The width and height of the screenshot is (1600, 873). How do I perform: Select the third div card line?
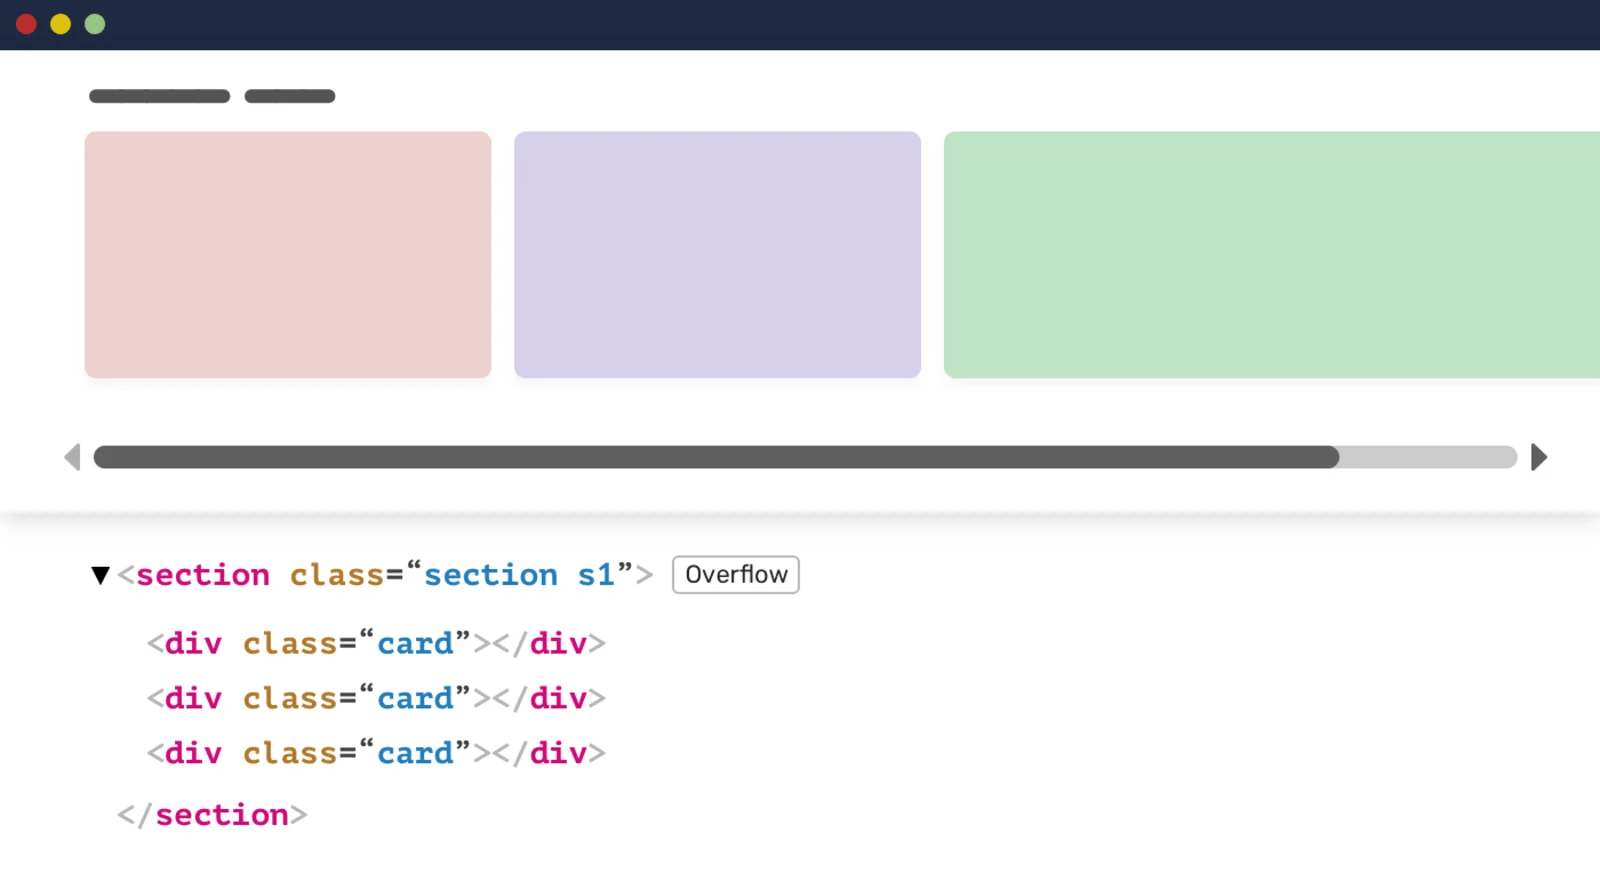tap(376, 753)
